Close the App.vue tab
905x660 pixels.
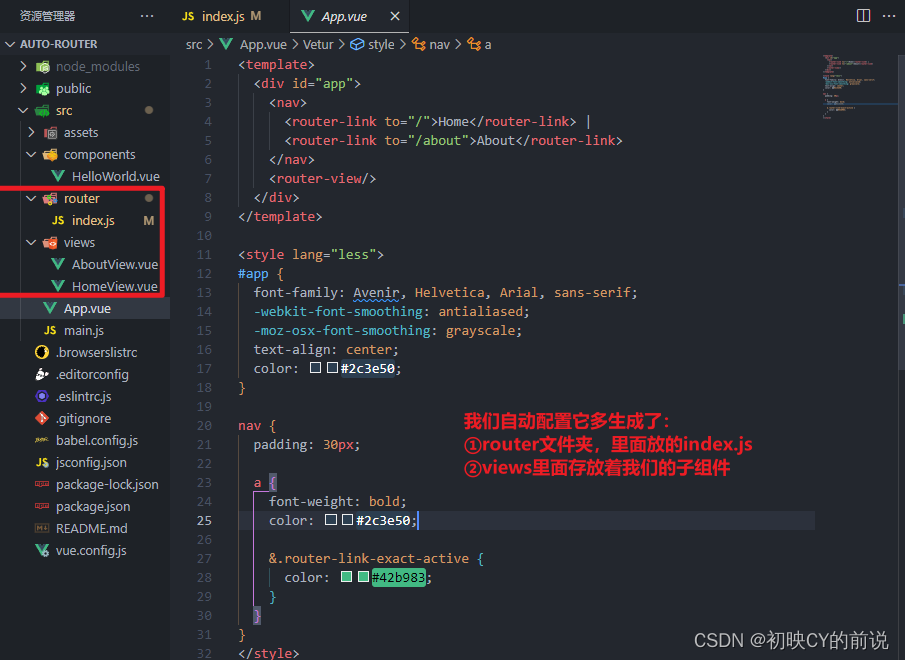395,16
